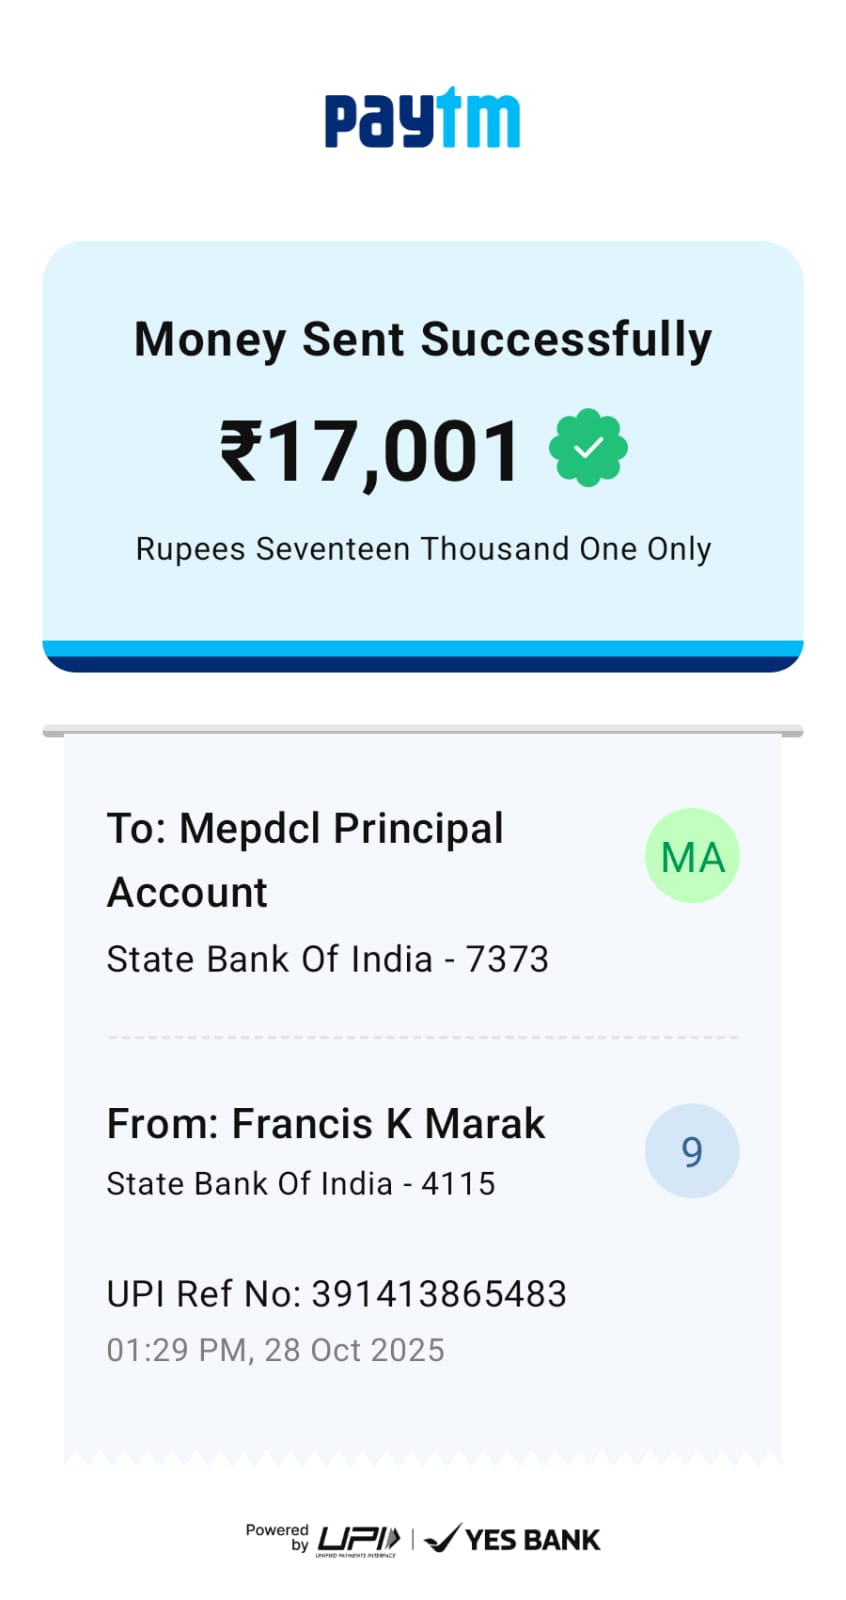The width and height of the screenshot is (846, 1600).
Task: Click sender bank 'State Bank Of India - 4115'
Action: tap(301, 1184)
